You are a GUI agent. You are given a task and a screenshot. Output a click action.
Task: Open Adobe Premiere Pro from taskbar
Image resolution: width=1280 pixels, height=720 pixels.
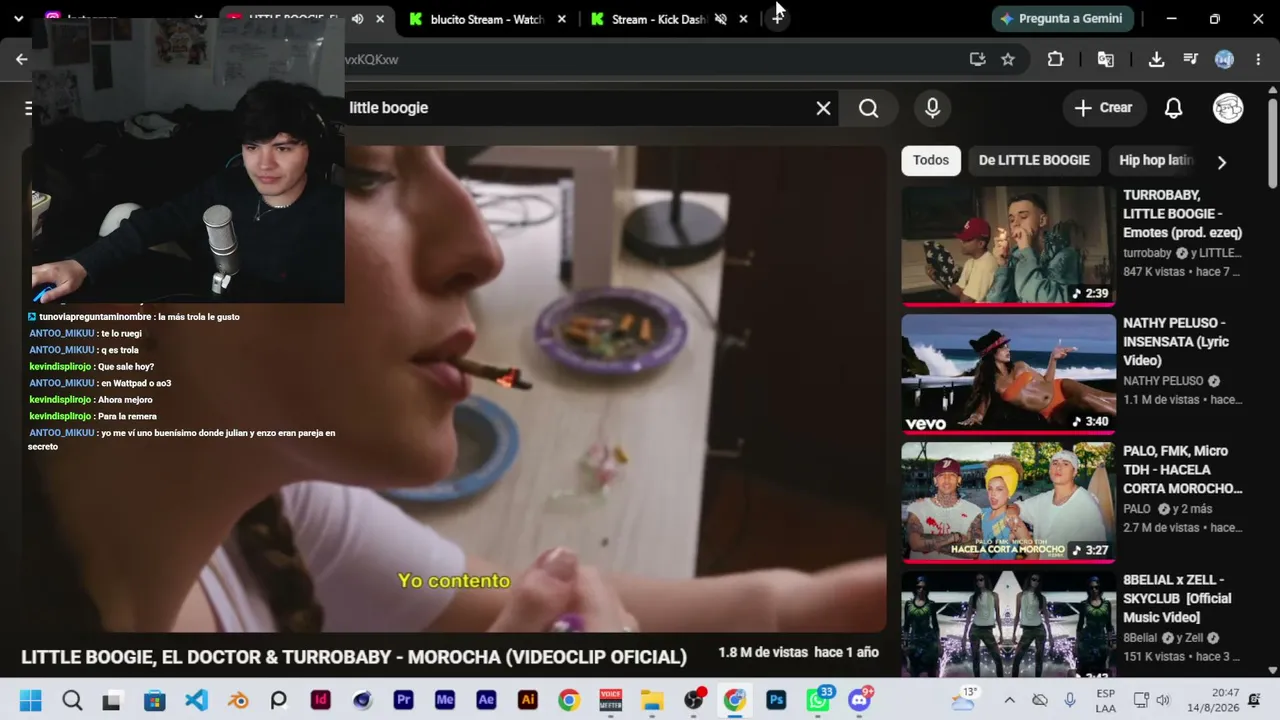pos(404,700)
